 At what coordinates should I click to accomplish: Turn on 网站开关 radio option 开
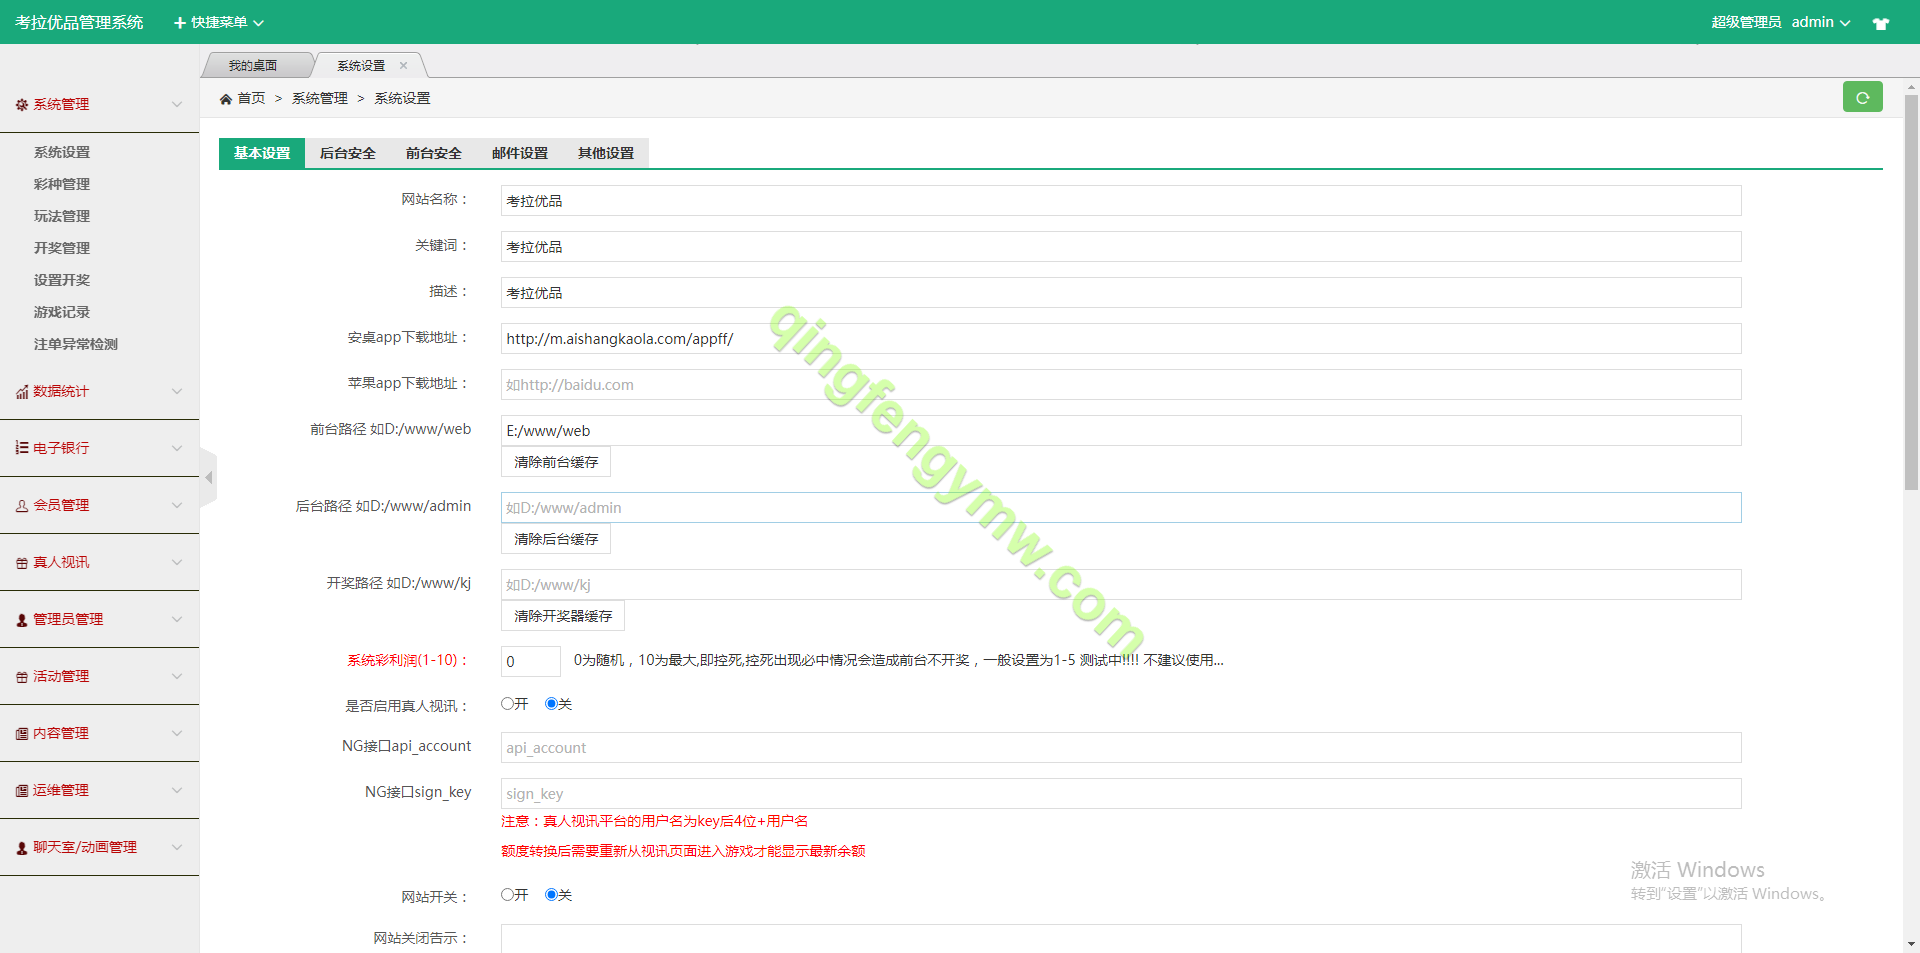[x=508, y=895]
